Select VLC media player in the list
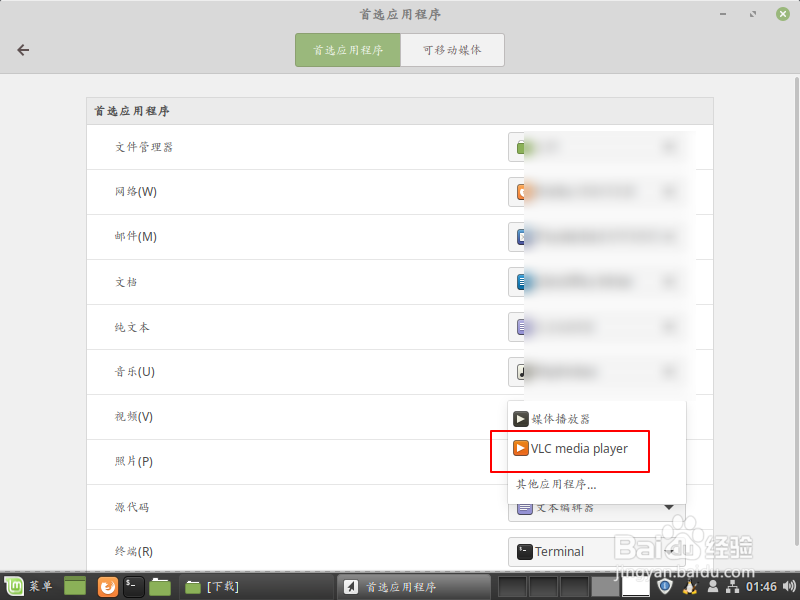Screen dimensions: 800x600 596,448
